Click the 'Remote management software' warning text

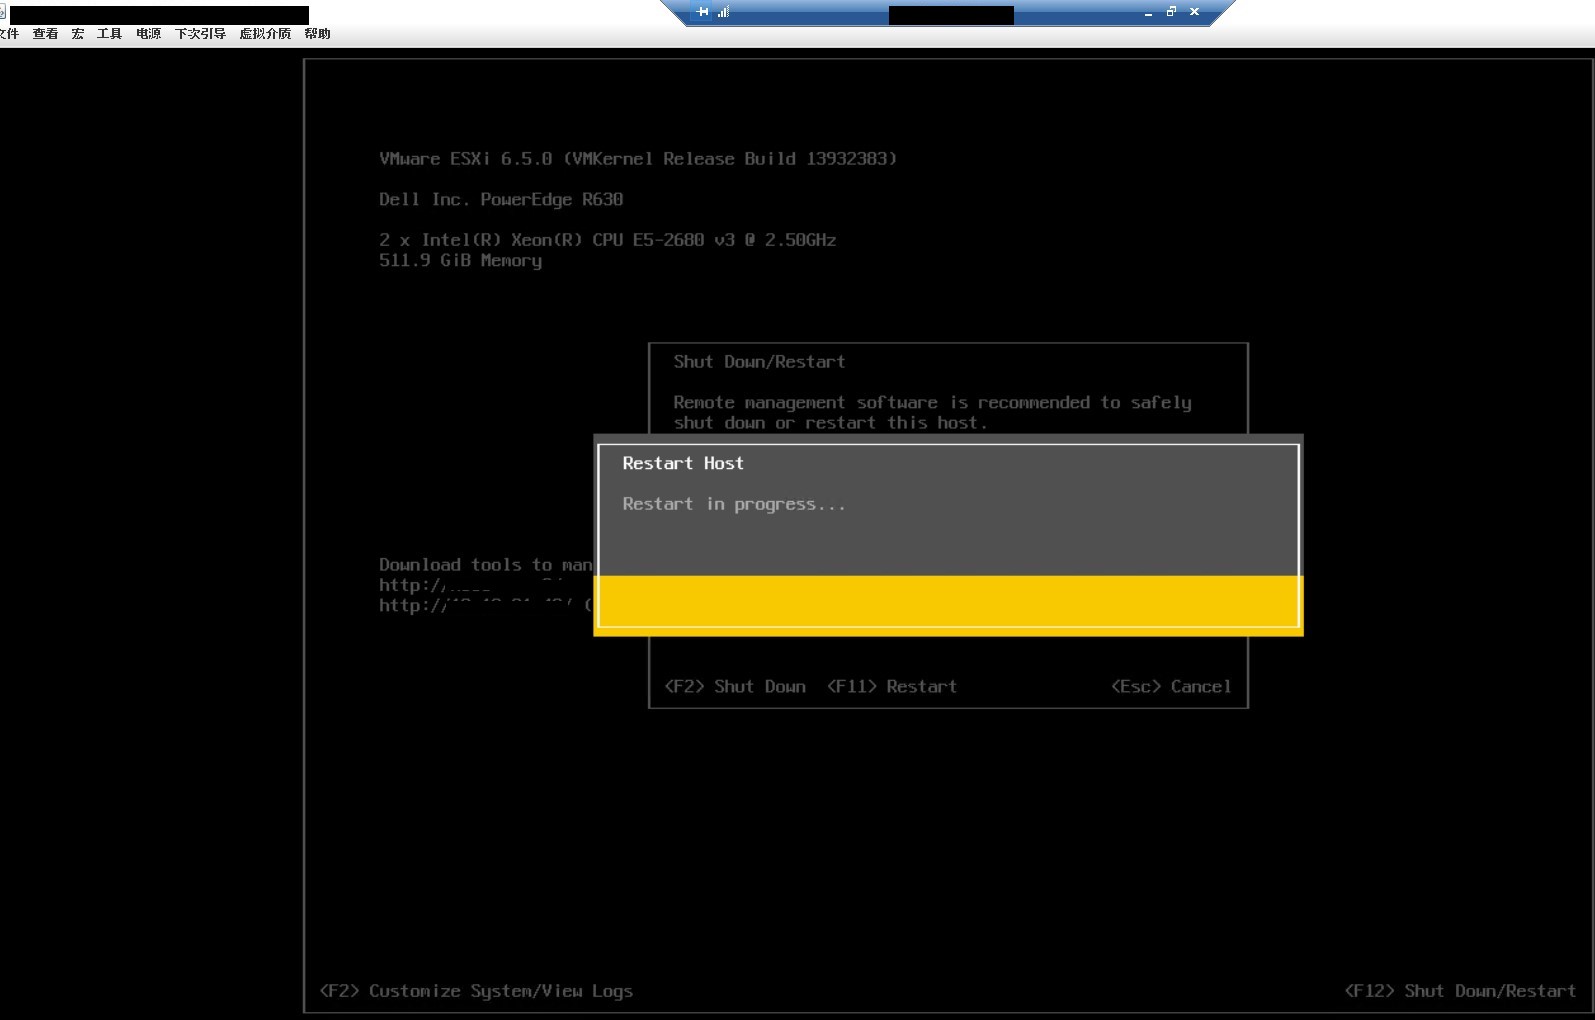pyautogui.click(x=932, y=412)
